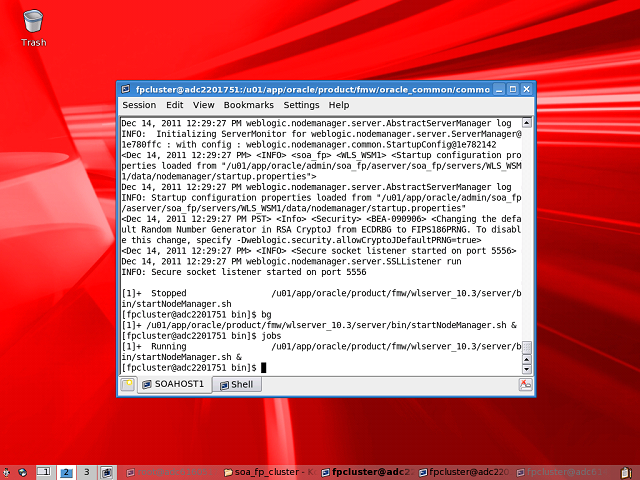Viewport: 640px width, 480px height.
Task: Click the 'bg' command line in terminal
Action: tap(196, 314)
